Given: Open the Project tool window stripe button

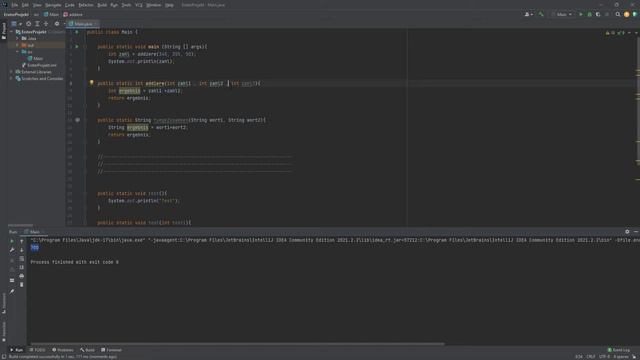Looking at the screenshot, I should click(x=4, y=31).
